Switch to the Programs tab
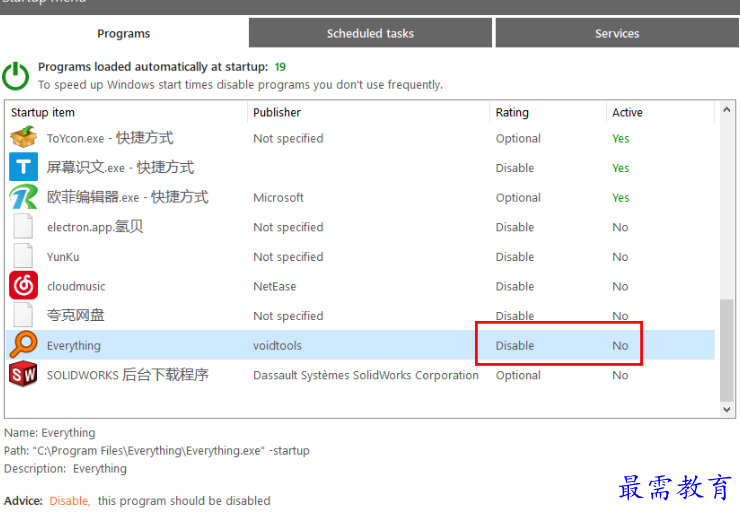This screenshot has width=740, height=519. (x=124, y=33)
